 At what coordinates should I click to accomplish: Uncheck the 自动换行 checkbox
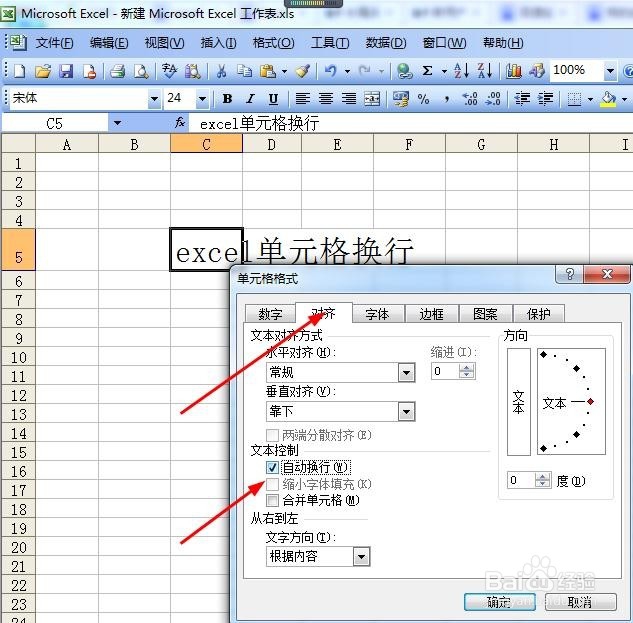tap(272, 468)
